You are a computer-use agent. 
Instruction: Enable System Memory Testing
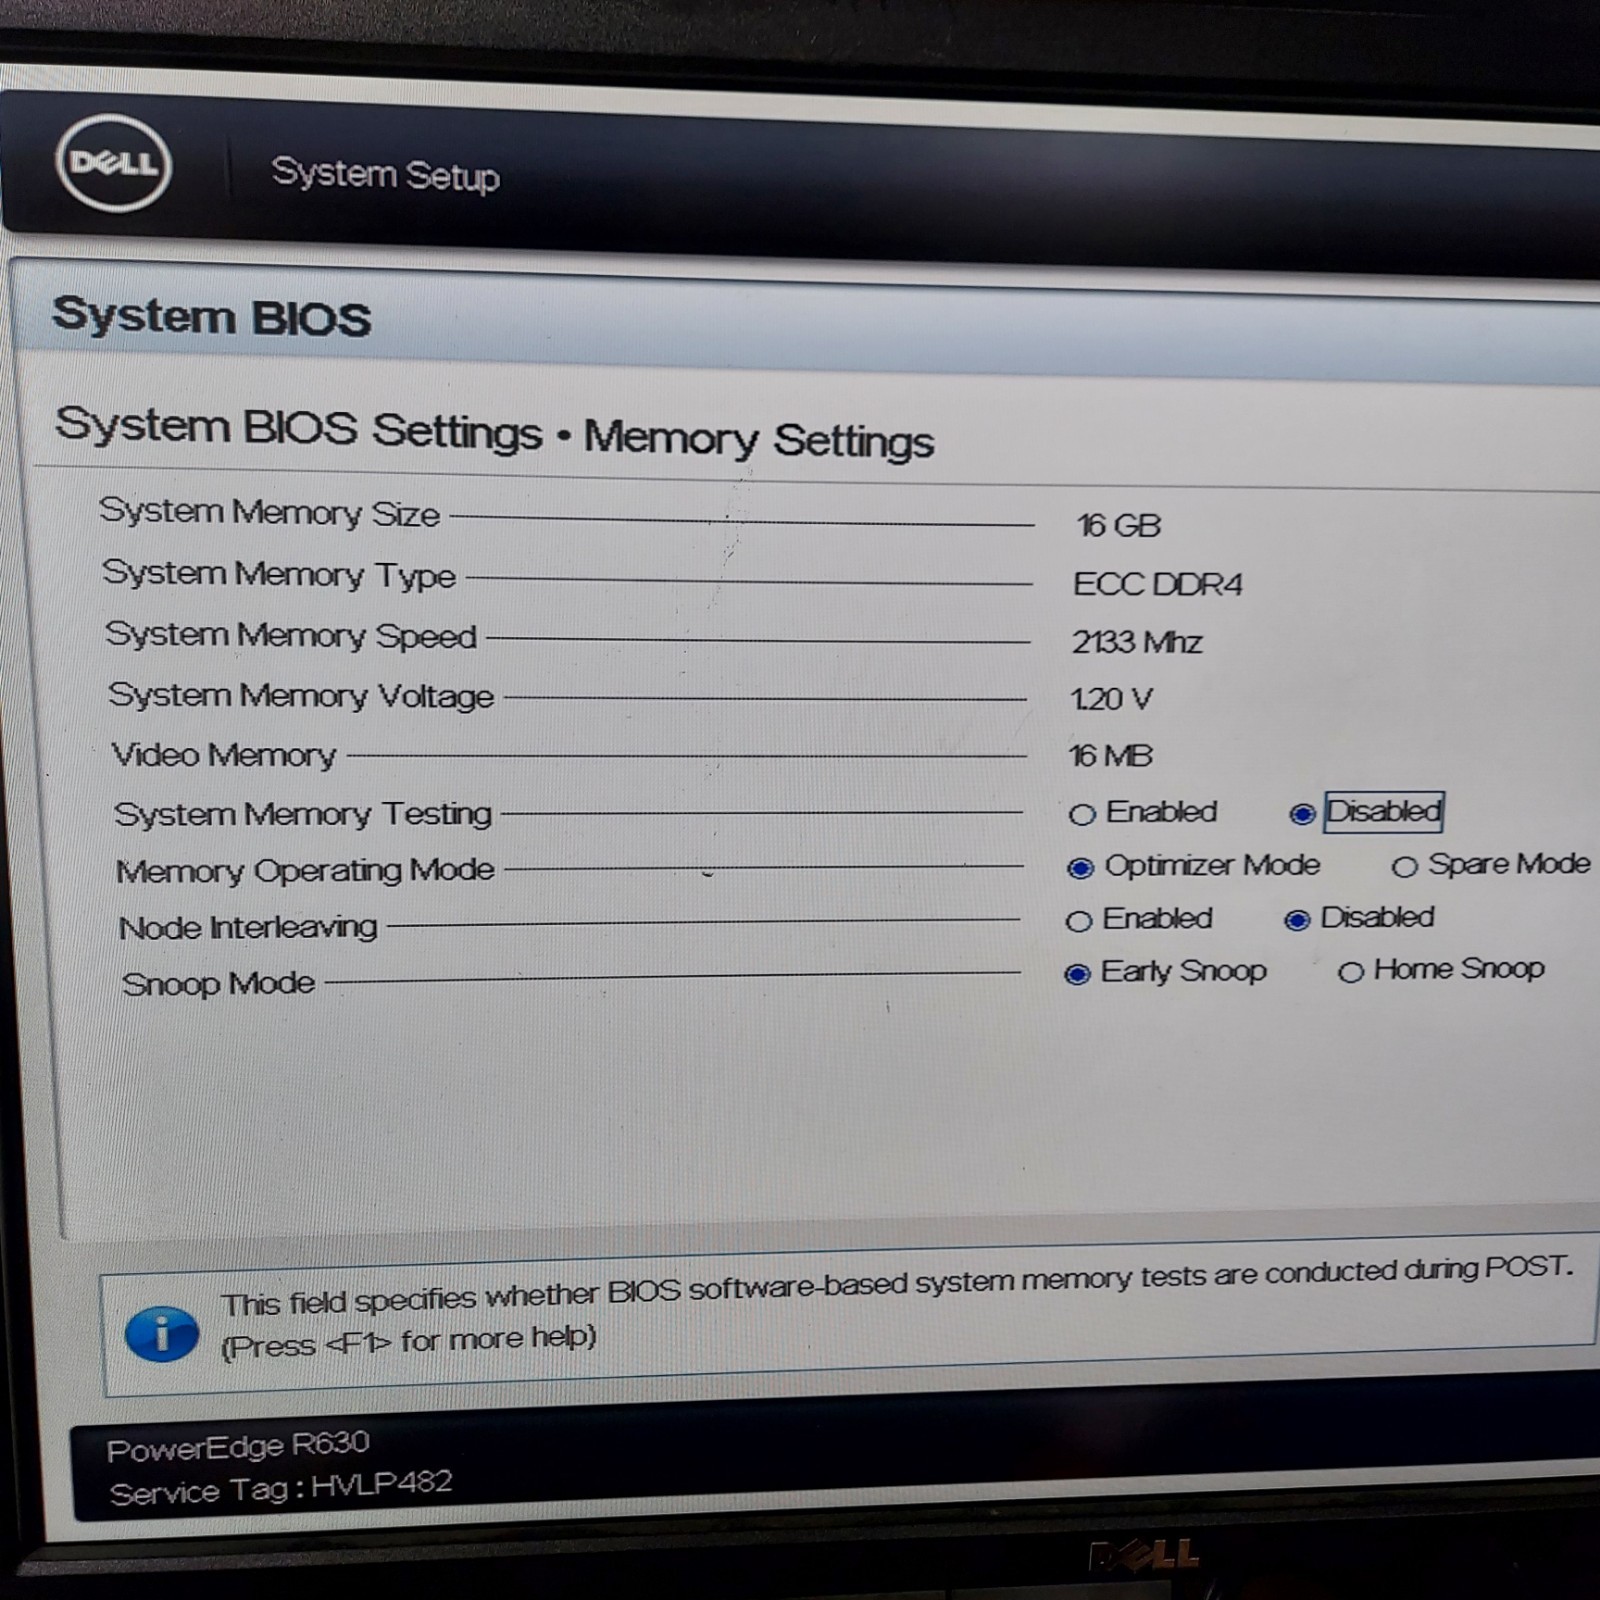(x=1082, y=815)
